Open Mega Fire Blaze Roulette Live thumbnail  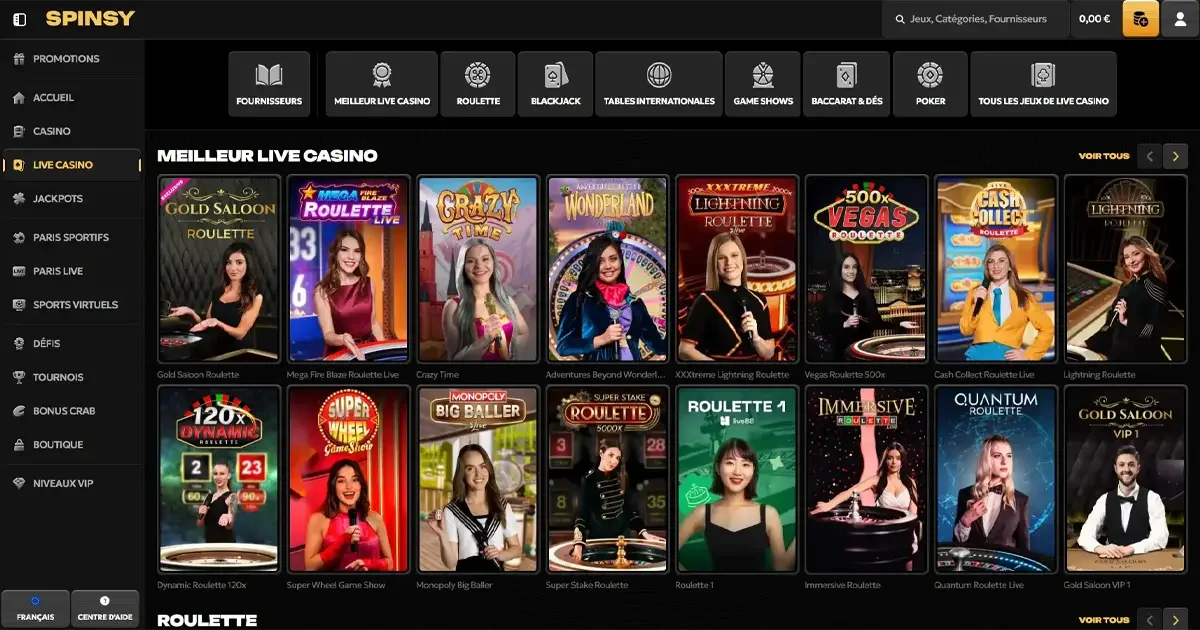pyautogui.click(x=349, y=269)
